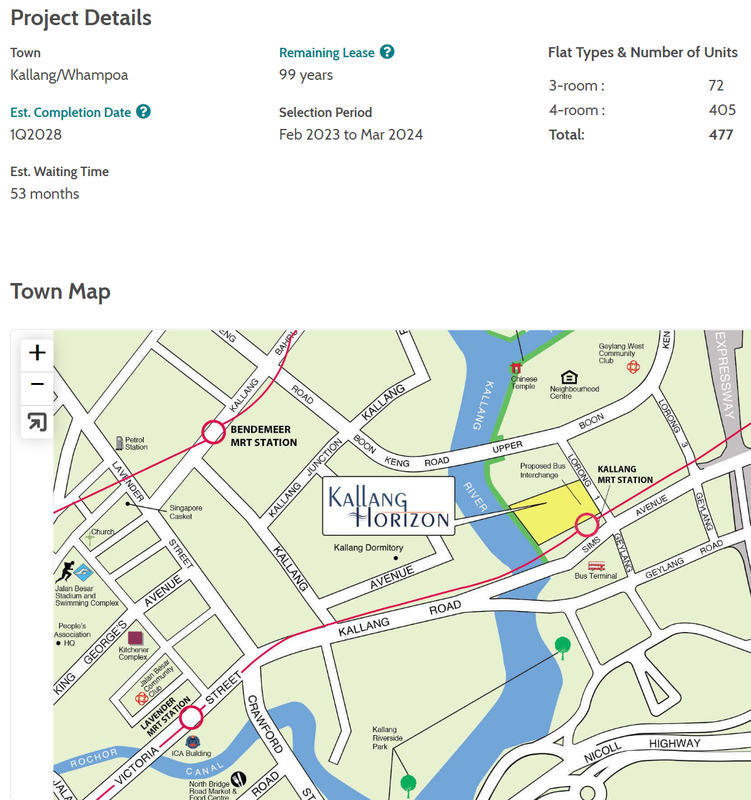
Task: Click the Kallang Dormitory label
Action: 368,547
